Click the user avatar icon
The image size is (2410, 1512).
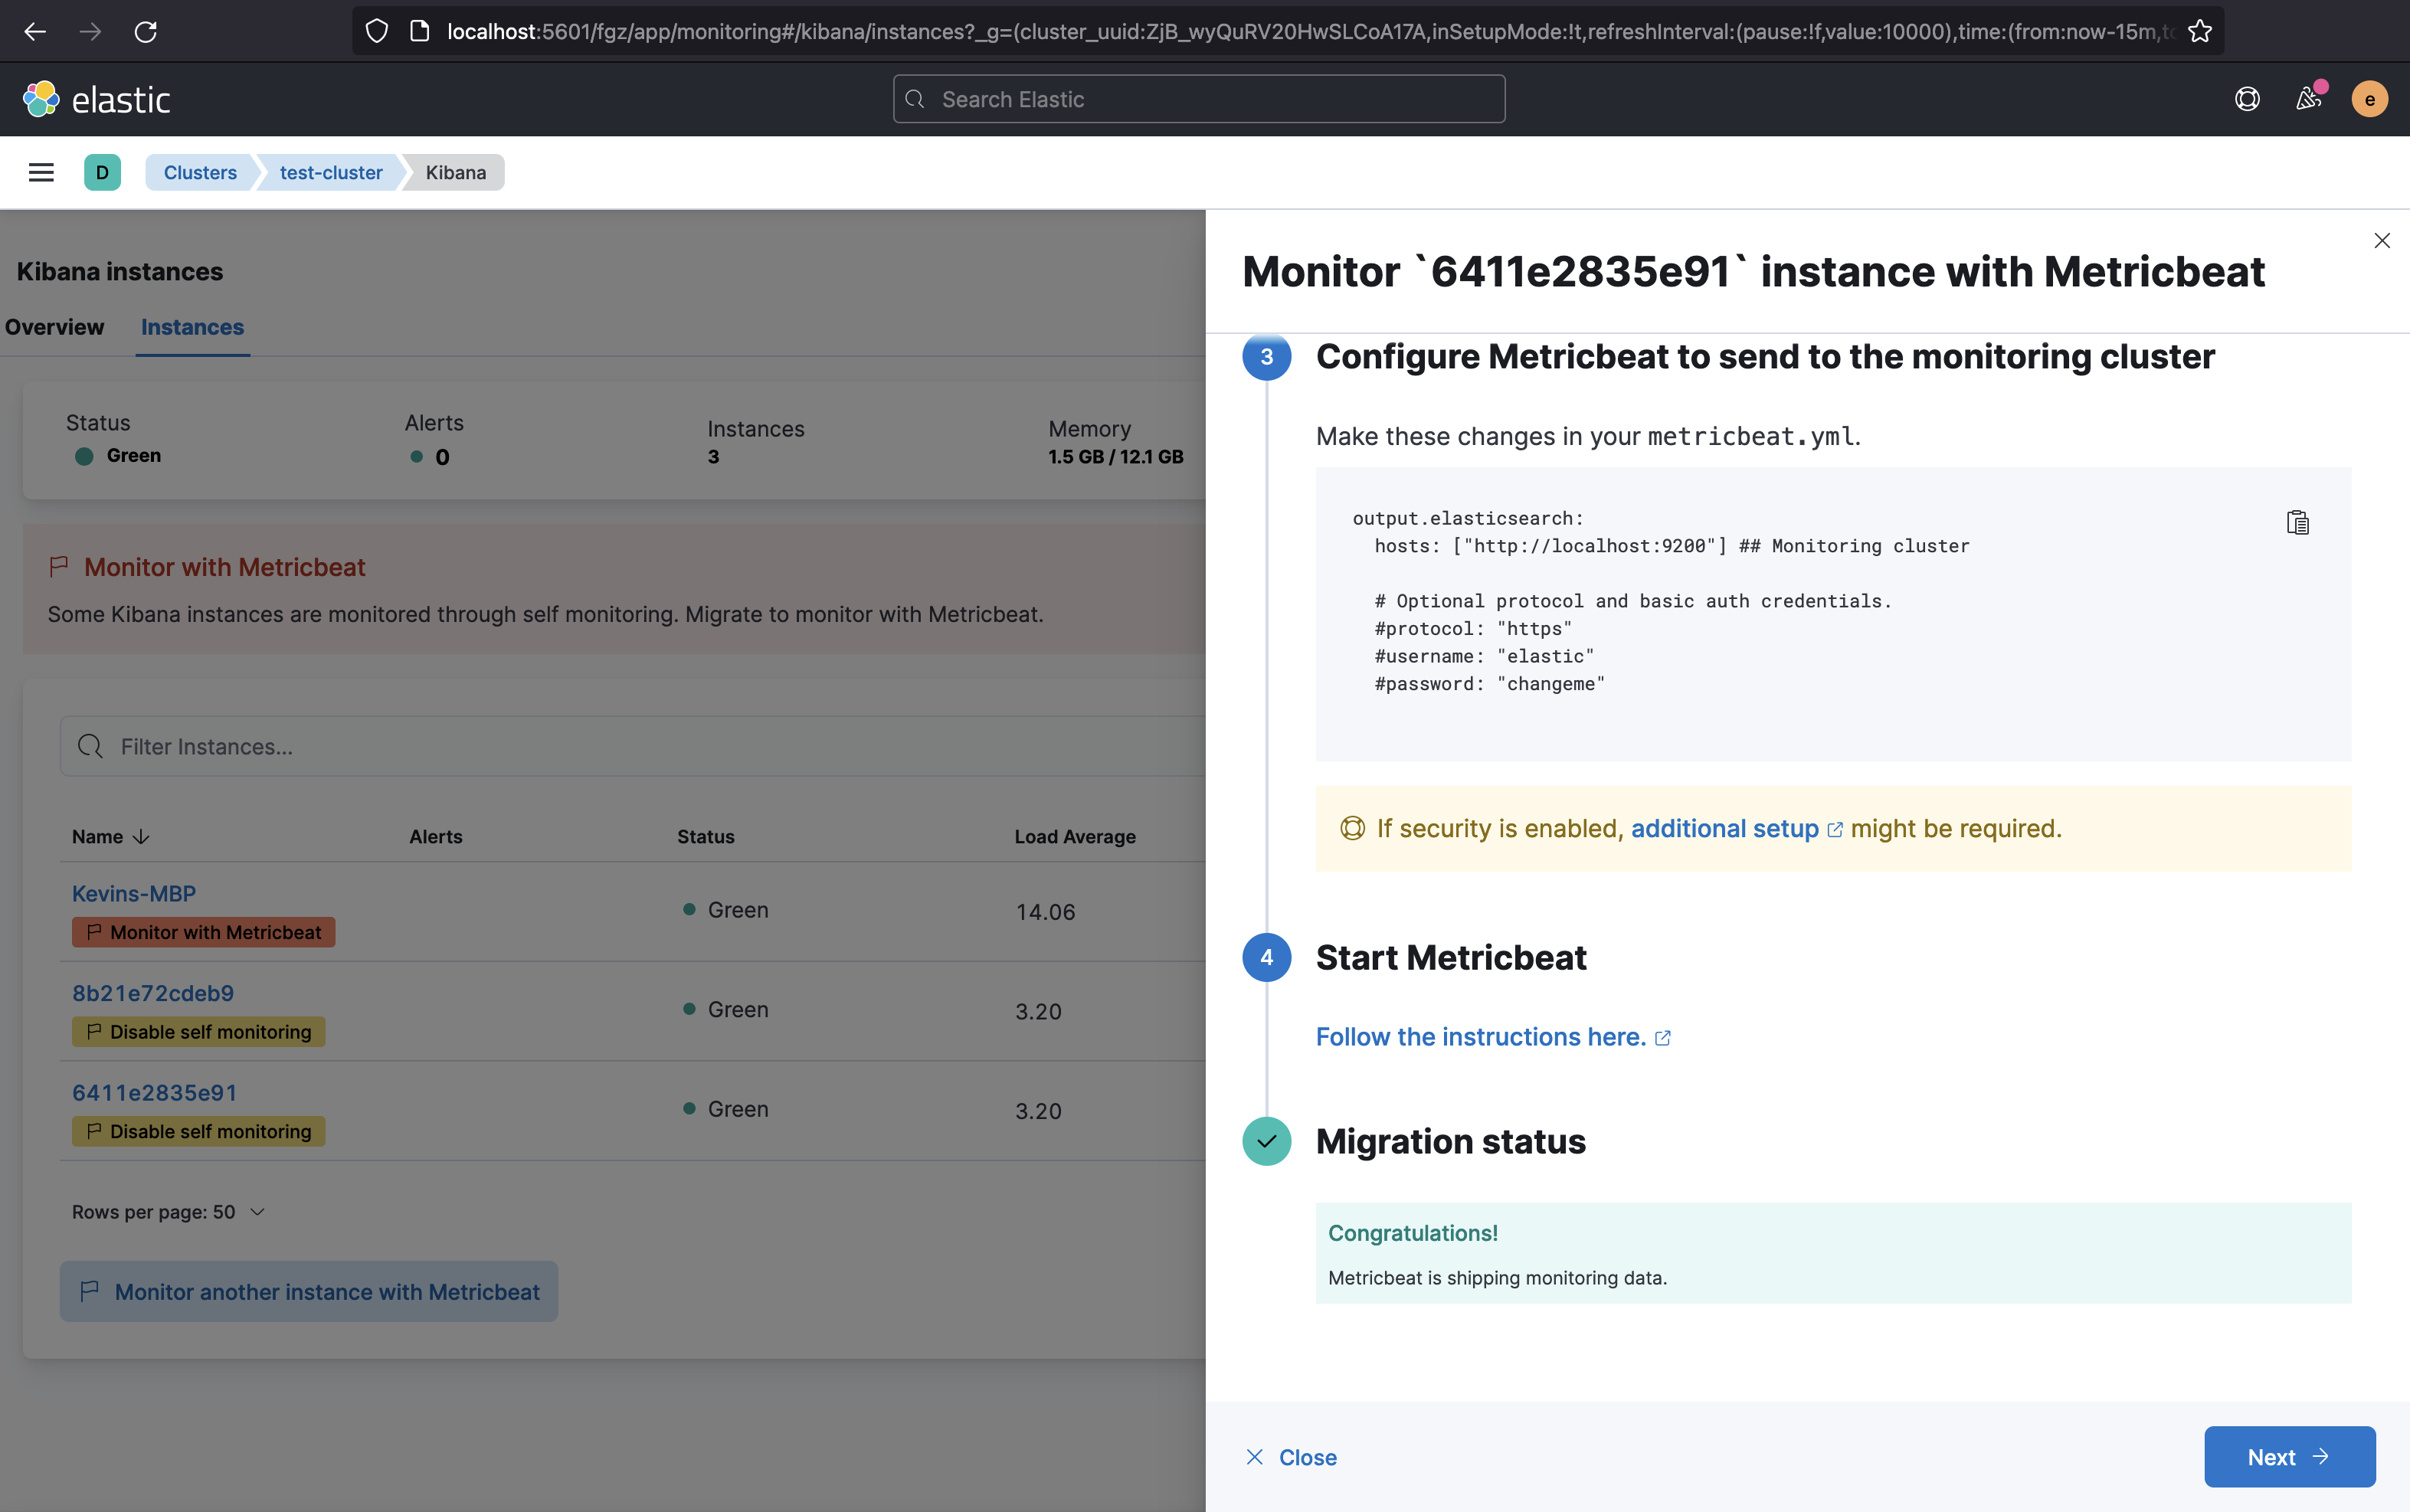pyautogui.click(x=2369, y=99)
